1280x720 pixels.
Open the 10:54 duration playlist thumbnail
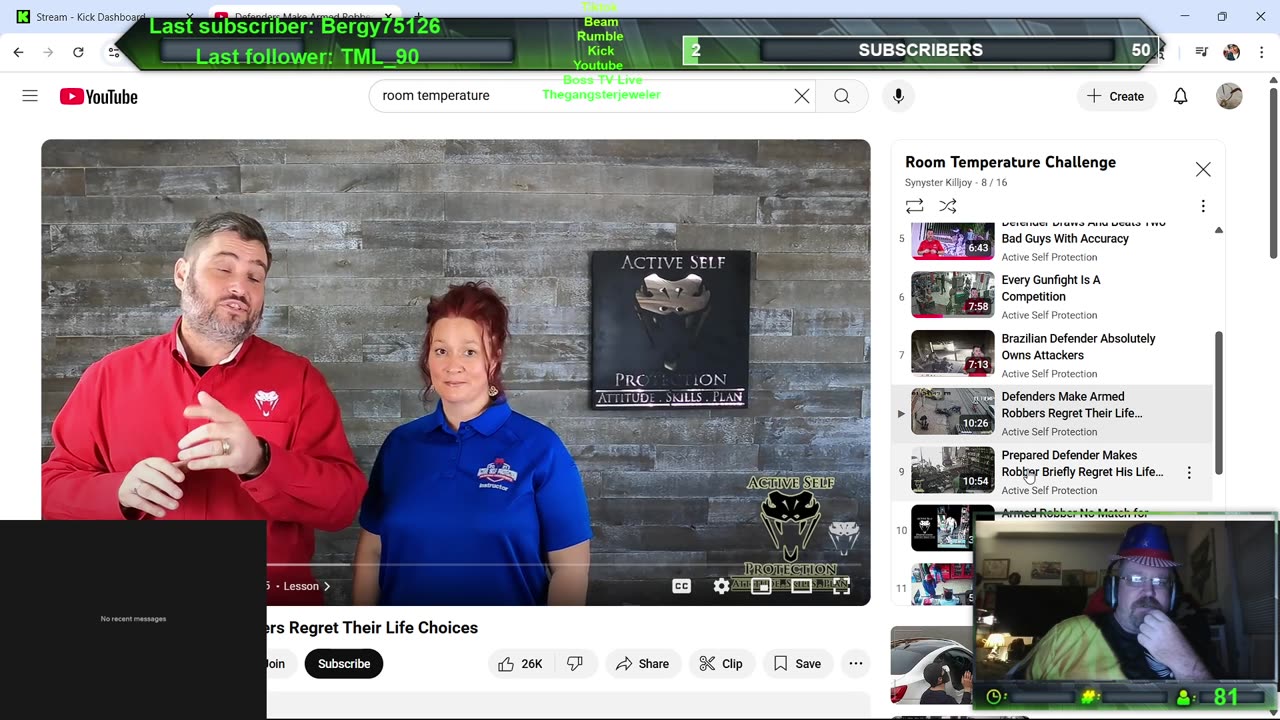[x=952, y=470]
